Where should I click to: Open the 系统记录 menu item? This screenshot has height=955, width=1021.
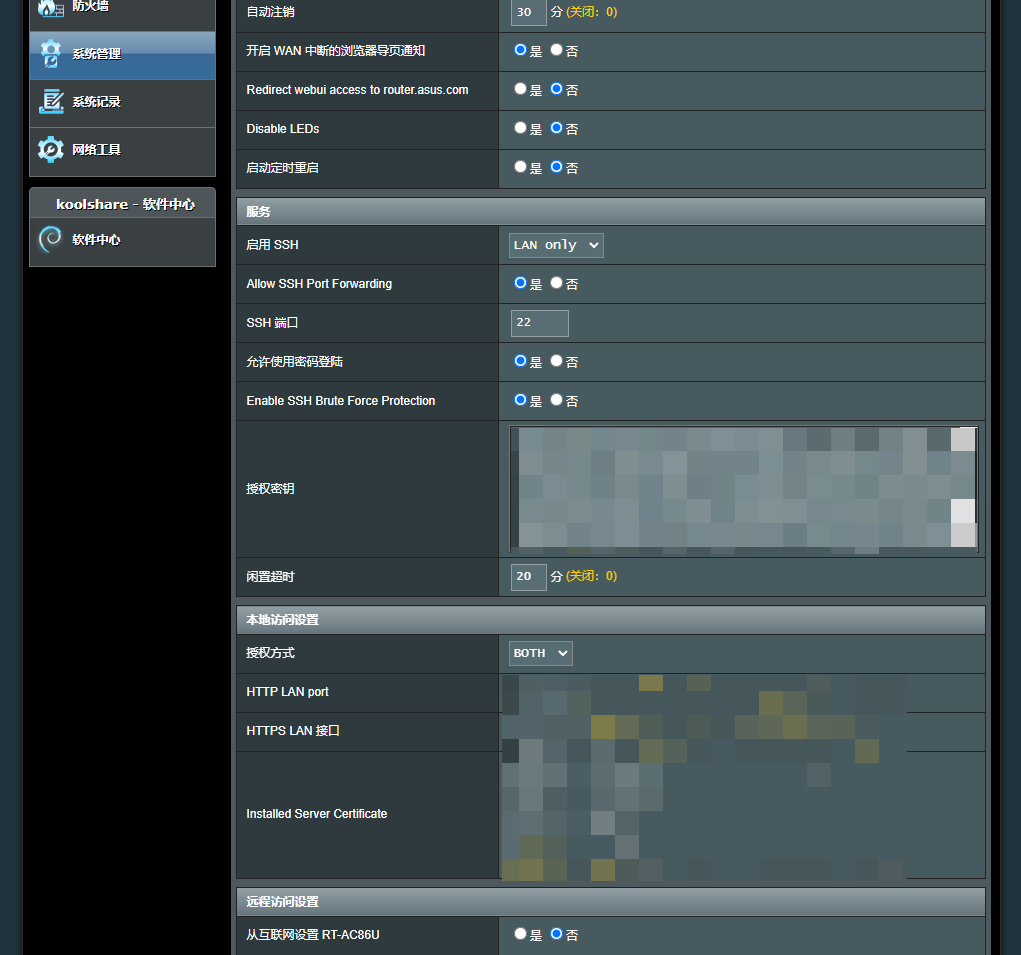pos(96,102)
